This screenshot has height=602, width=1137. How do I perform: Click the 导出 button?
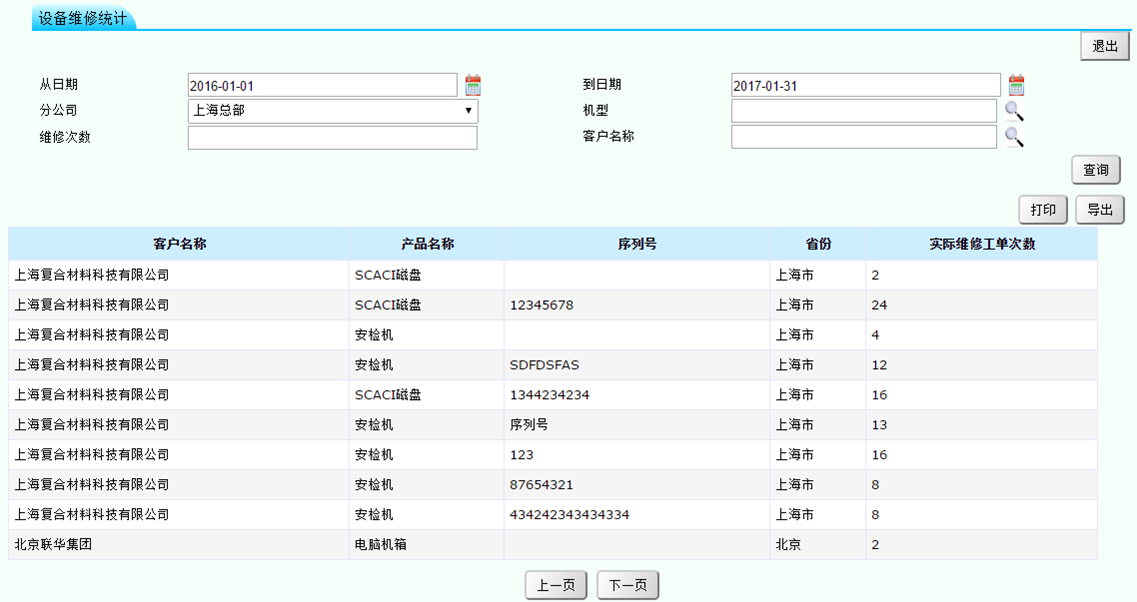pyautogui.click(x=1099, y=210)
